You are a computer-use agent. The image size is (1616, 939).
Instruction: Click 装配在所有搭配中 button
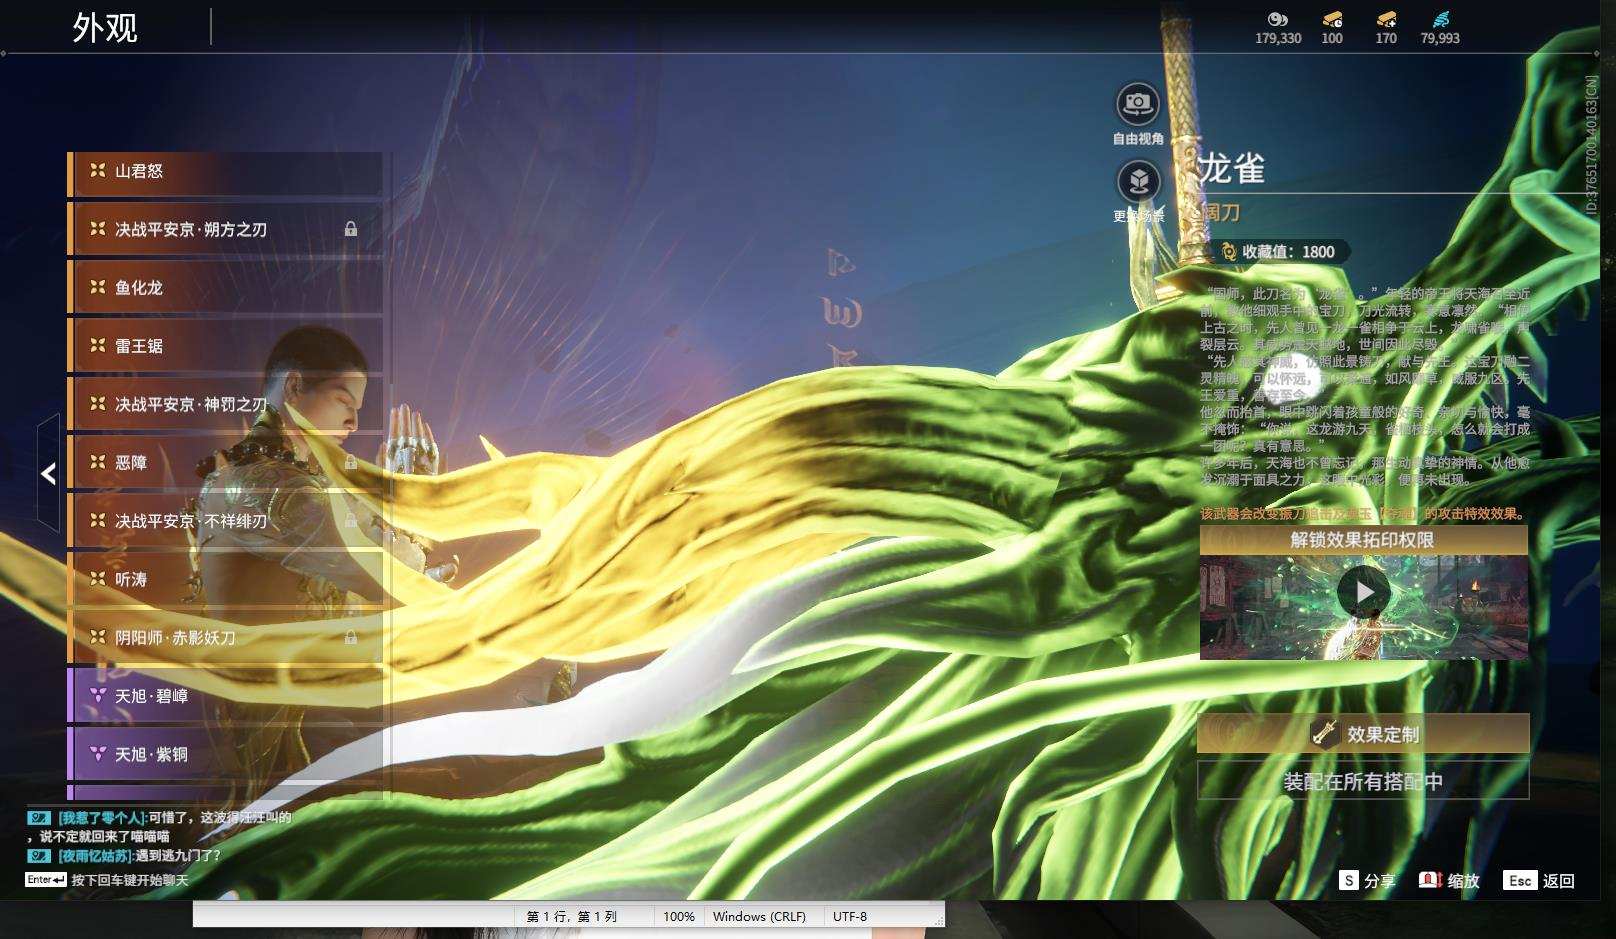[1363, 781]
